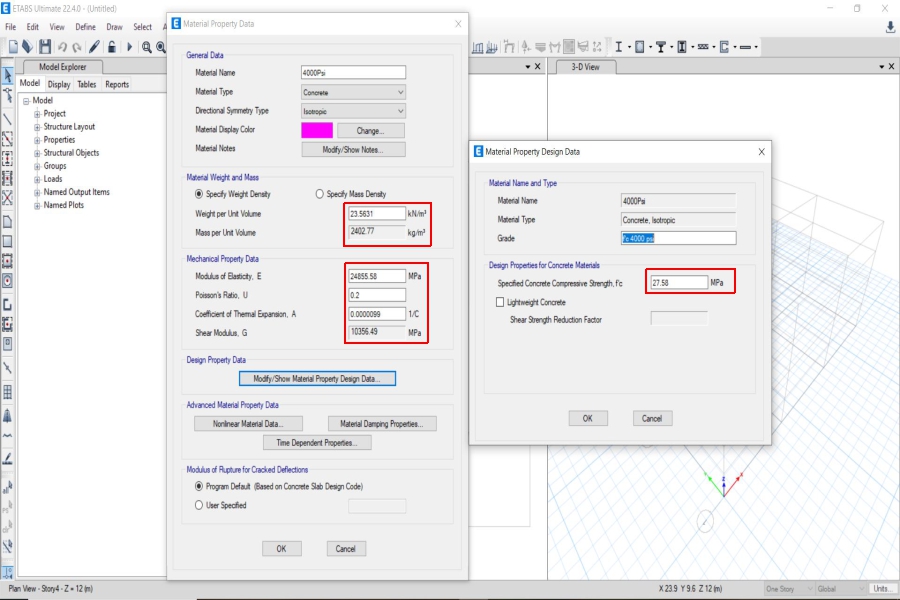The image size is (900, 600).
Task: Click the Save floppy disk icon
Action: click(x=45, y=47)
